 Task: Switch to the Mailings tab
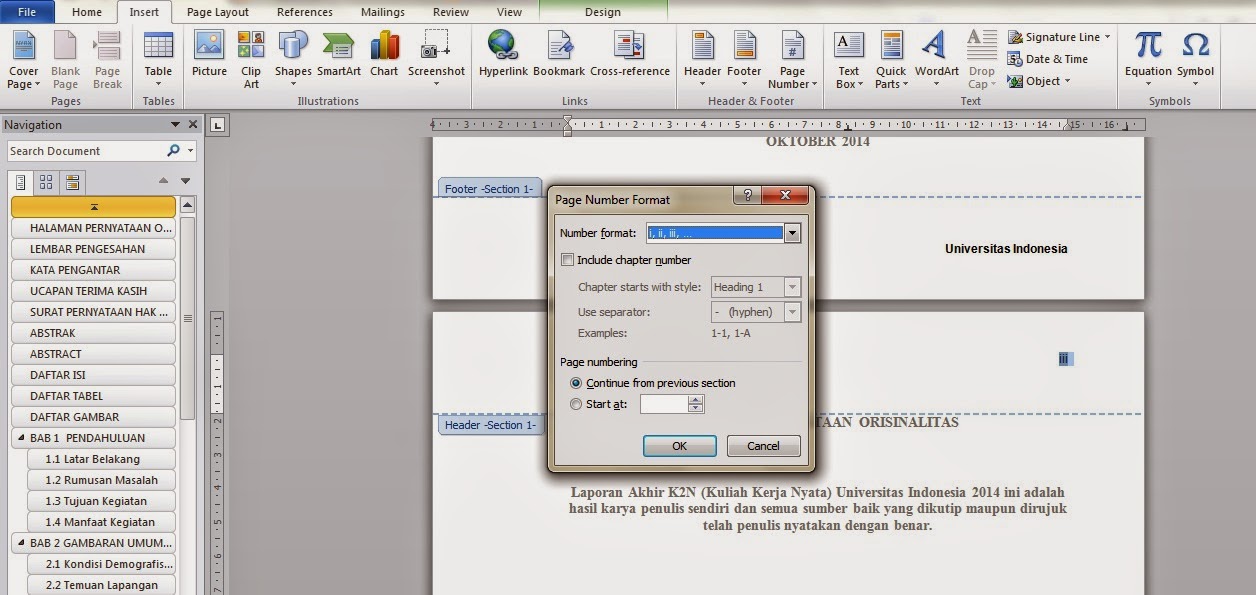click(381, 12)
